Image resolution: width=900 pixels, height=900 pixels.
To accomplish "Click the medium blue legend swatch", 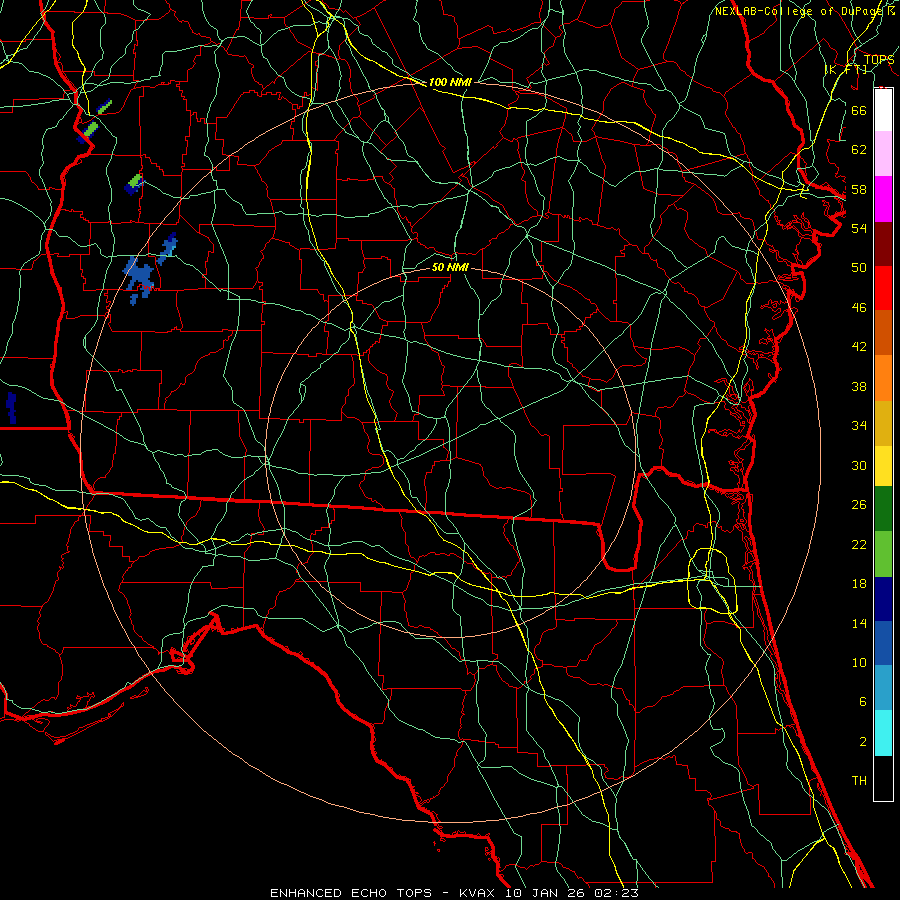I will pos(883,643).
